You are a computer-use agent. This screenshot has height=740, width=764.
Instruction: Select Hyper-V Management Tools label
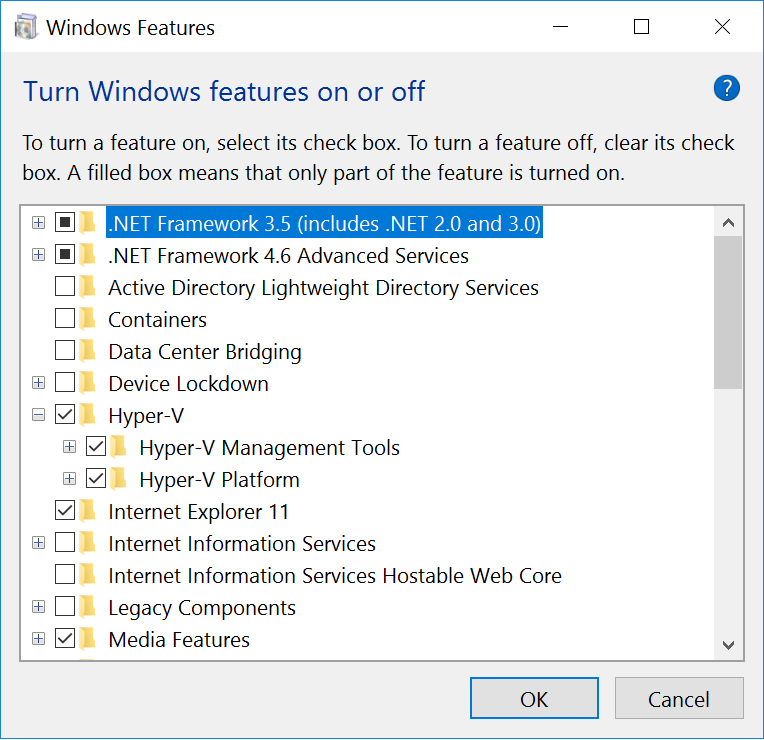tap(269, 448)
